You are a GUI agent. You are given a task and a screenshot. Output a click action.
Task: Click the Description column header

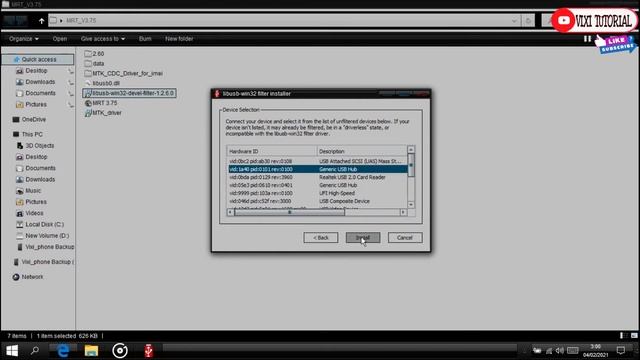pos(362,151)
